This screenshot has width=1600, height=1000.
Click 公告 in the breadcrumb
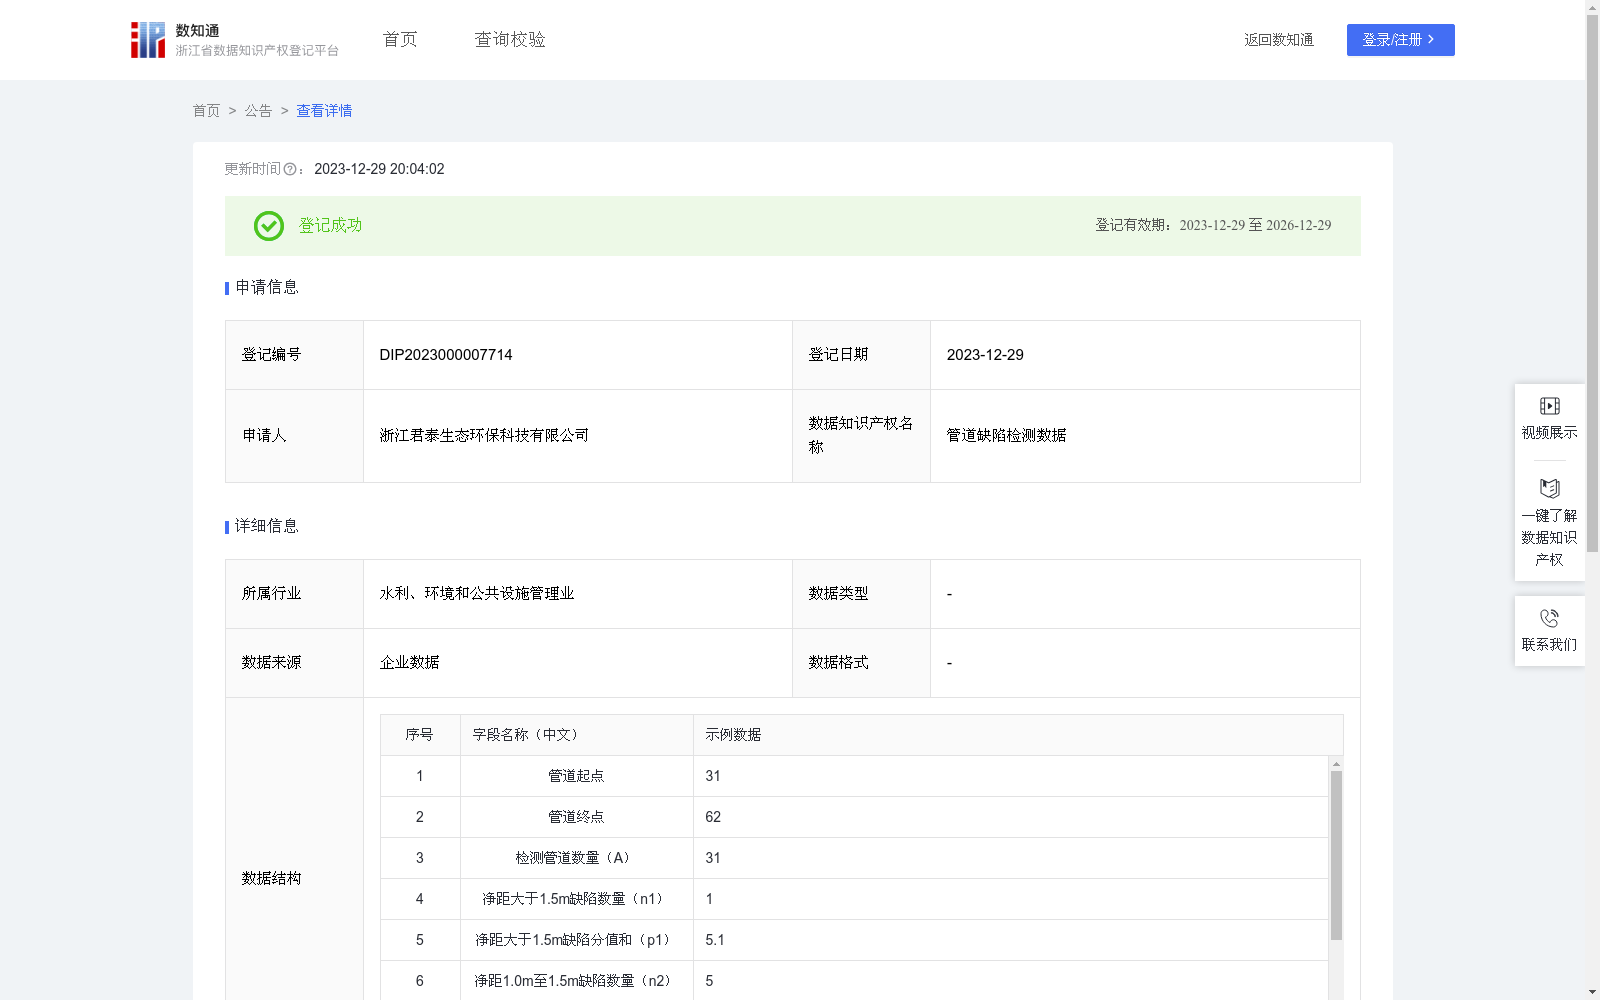(258, 111)
